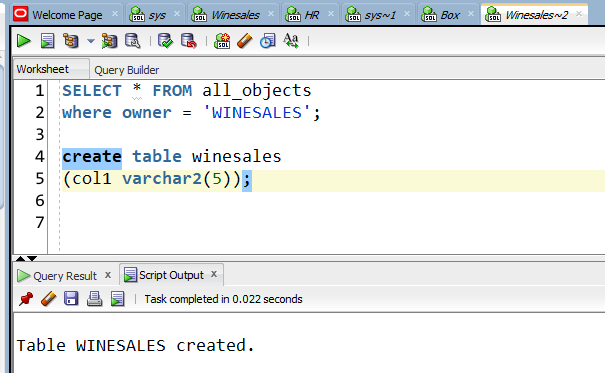Image resolution: width=605 pixels, height=373 pixels.
Task: Close the Welcome Page tab
Action: [x=115, y=14]
